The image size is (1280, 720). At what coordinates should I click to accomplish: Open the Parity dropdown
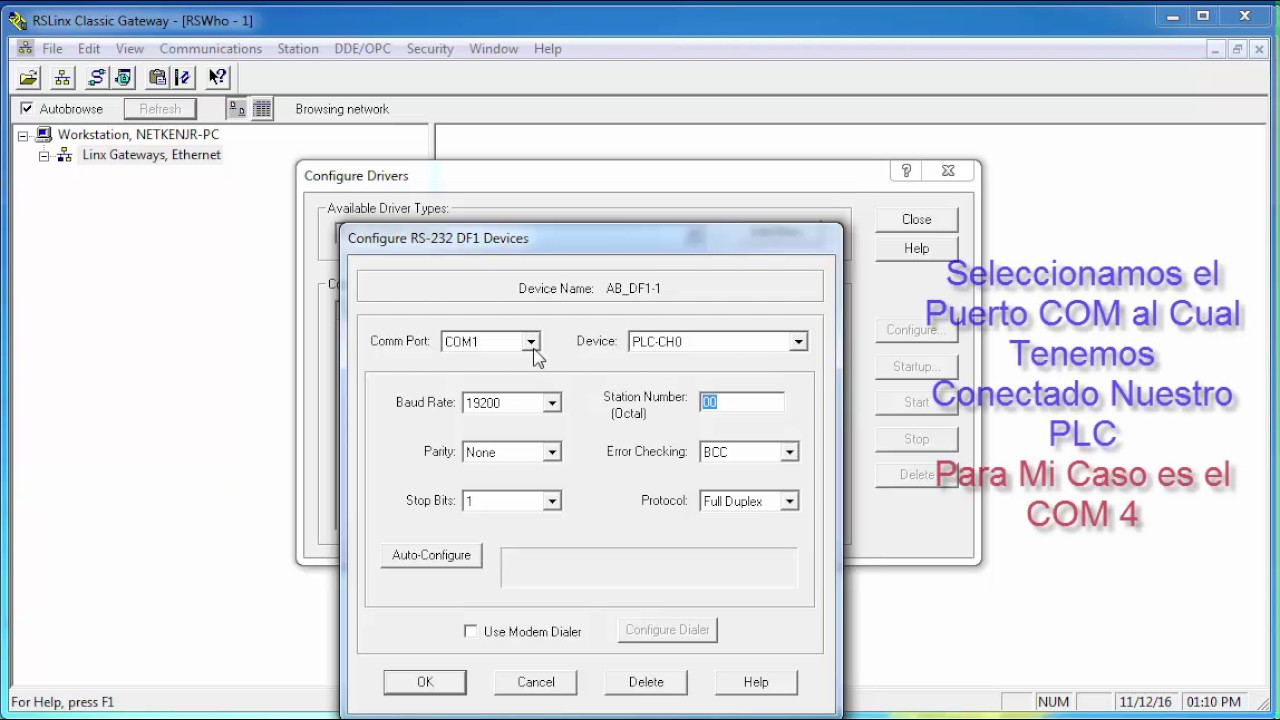pyautogui.click(x=551, y=452)
